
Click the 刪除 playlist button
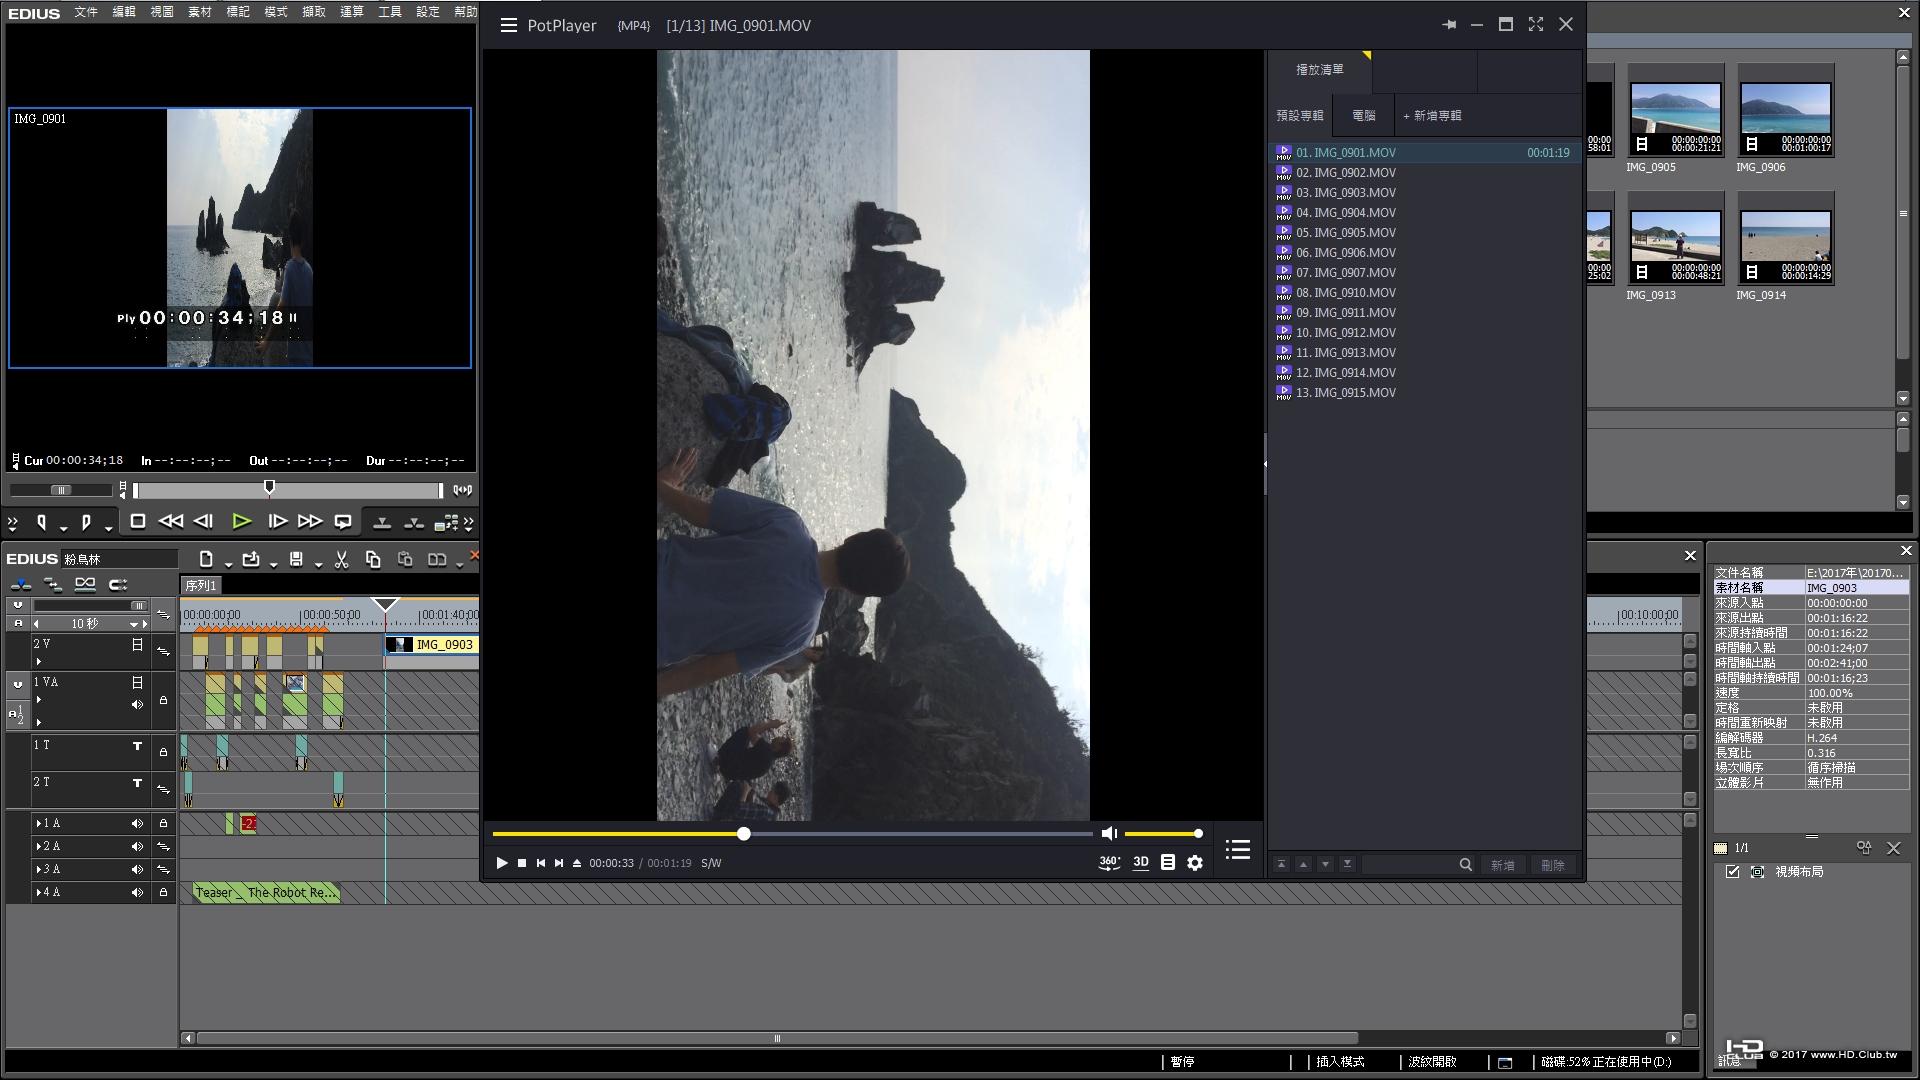pyautogui.click(x=1552, y=865)
